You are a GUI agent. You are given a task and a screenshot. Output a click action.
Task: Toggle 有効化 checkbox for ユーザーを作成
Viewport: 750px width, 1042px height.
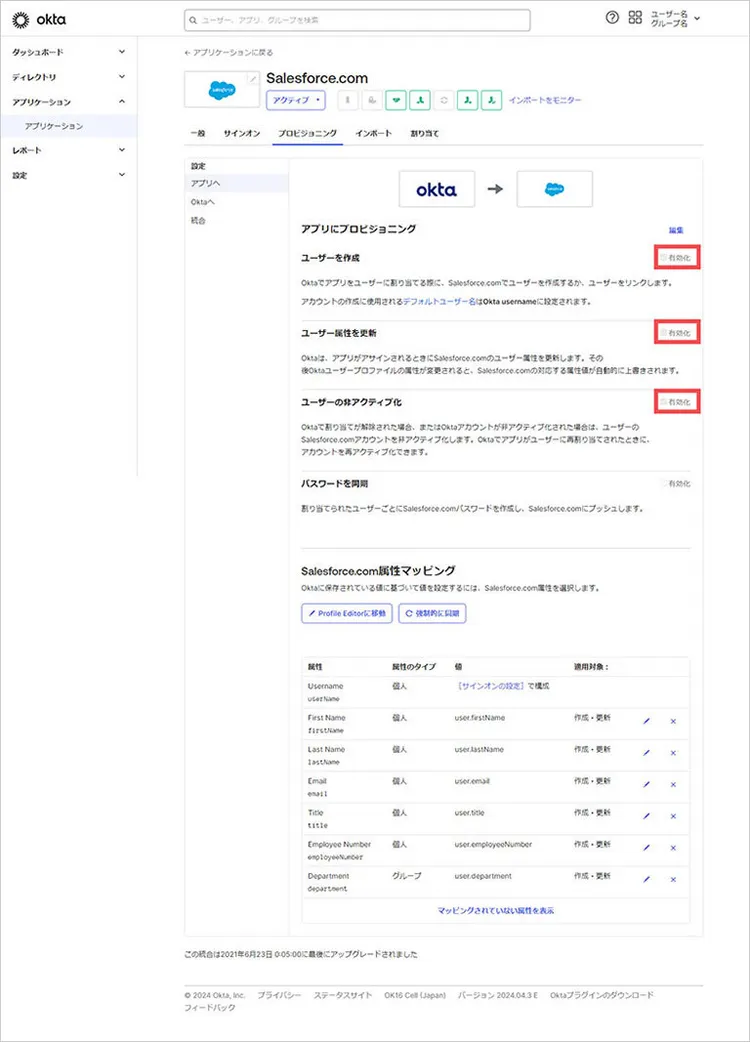click(x=663, y=257)
